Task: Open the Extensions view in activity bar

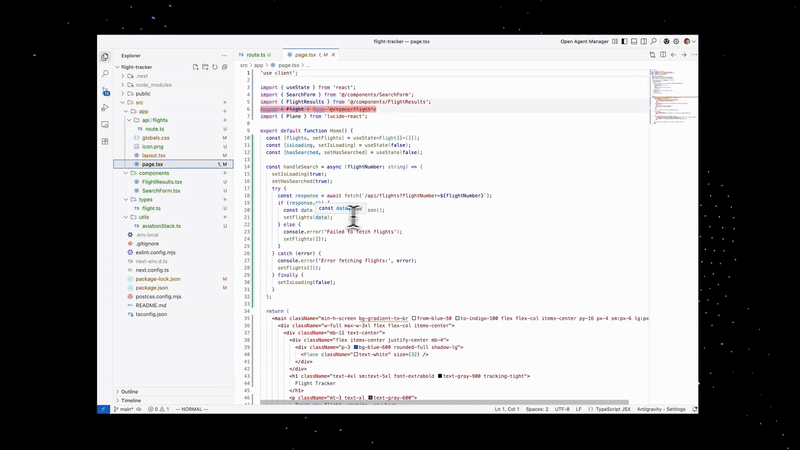Action: tap(105, 141)
